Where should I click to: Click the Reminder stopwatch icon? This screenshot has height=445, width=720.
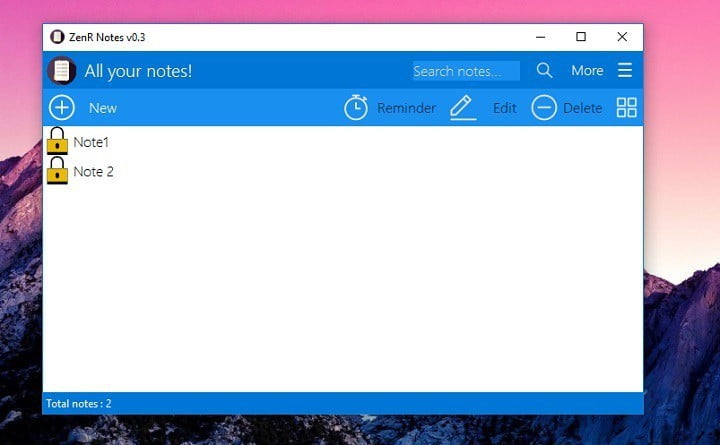pos(356,108)
